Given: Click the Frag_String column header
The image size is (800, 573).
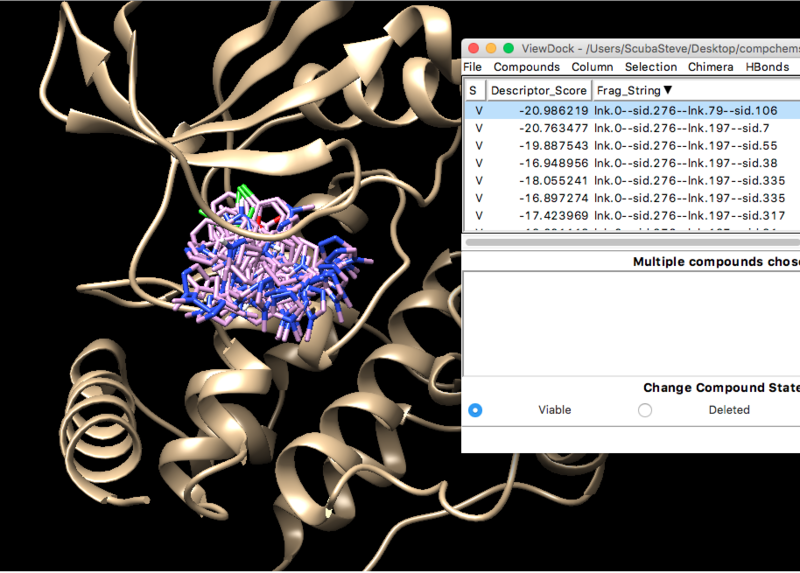Looking at the screenshot, I should (696, 90).
